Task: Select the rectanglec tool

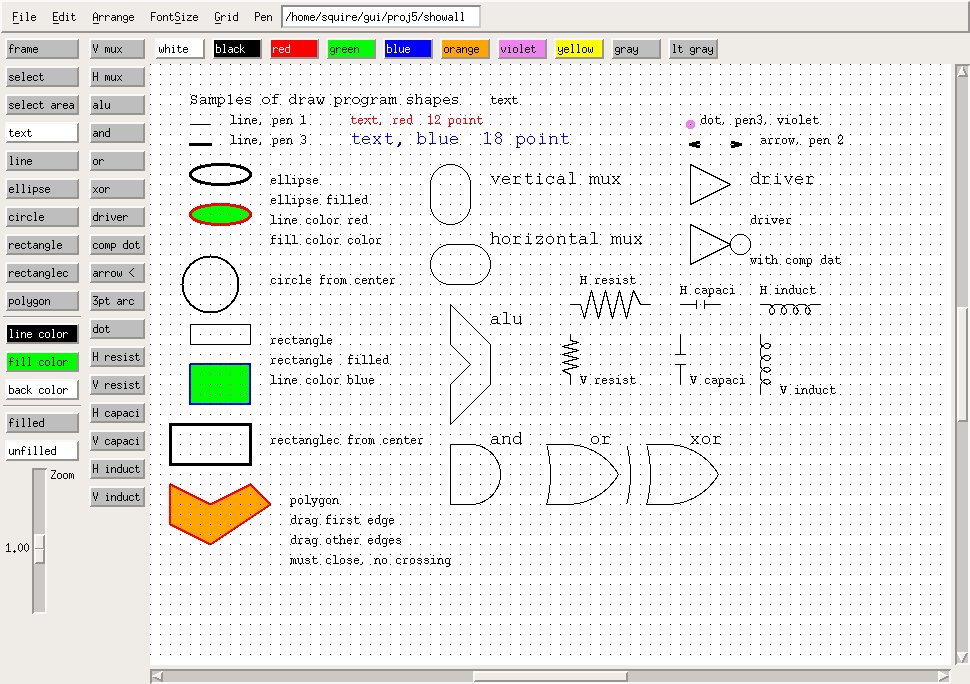Action: click(x=42, y=273)
